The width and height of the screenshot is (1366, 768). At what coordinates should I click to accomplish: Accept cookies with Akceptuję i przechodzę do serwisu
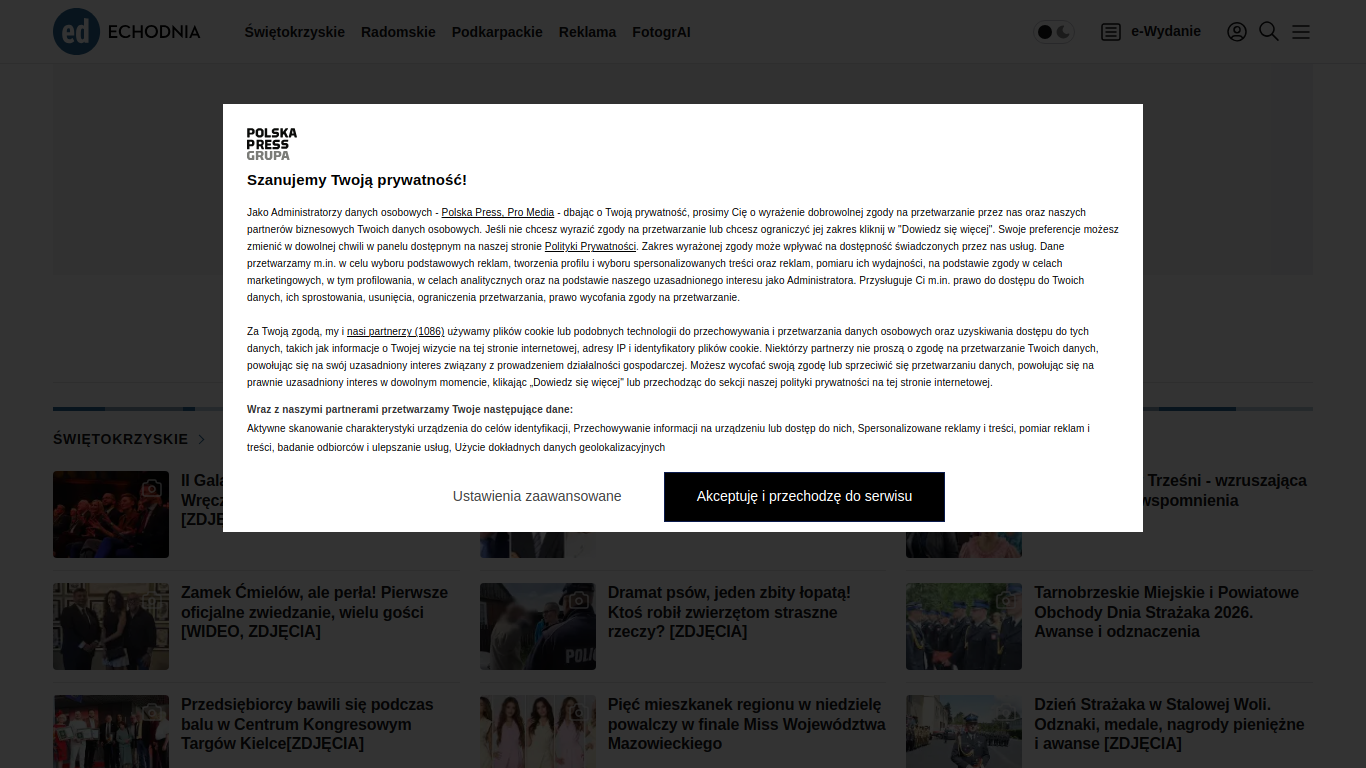[x=804, y=497]
